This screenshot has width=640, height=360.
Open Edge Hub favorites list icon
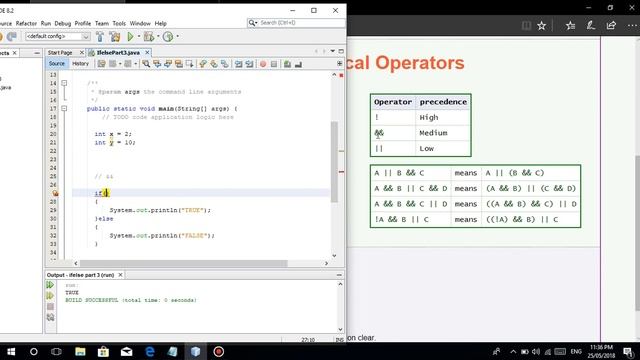570,26
